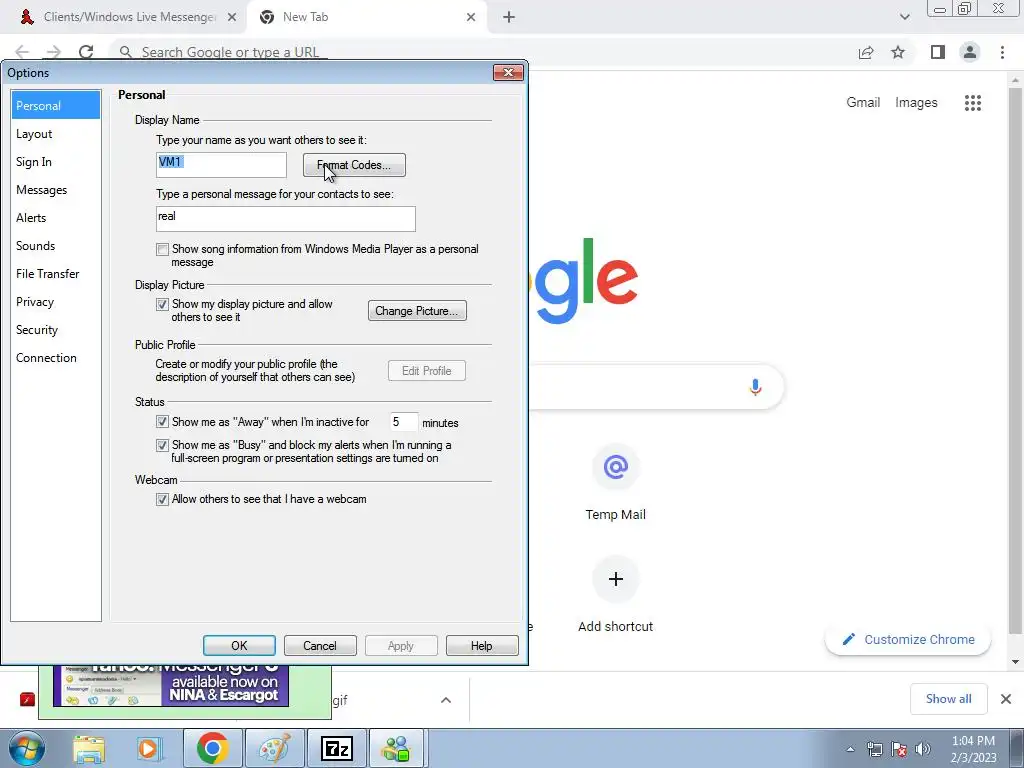Click Chrome icon in taskbar
The image size is (1024, 768).
(212, 748)
